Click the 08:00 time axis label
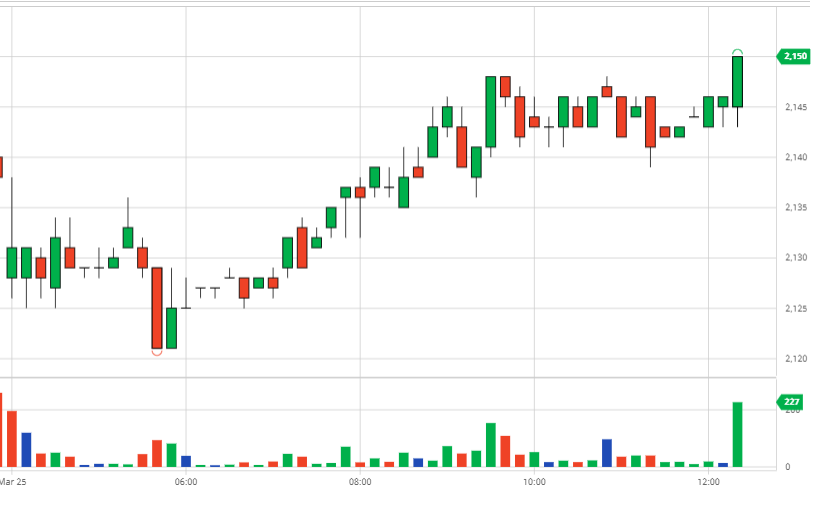This screenshot has height=510, width=840. point(360,482)
